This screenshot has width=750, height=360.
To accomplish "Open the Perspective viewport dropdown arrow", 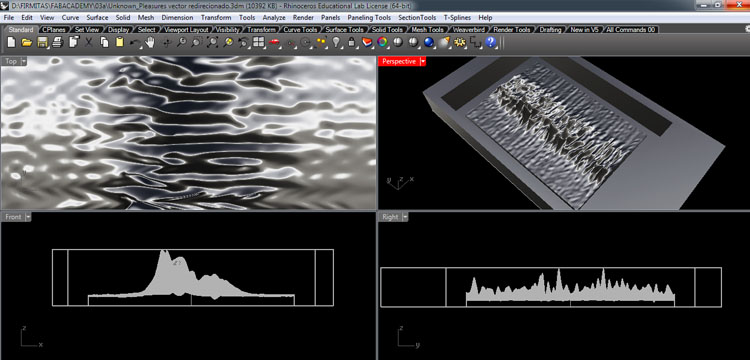I will click(422, 61).
